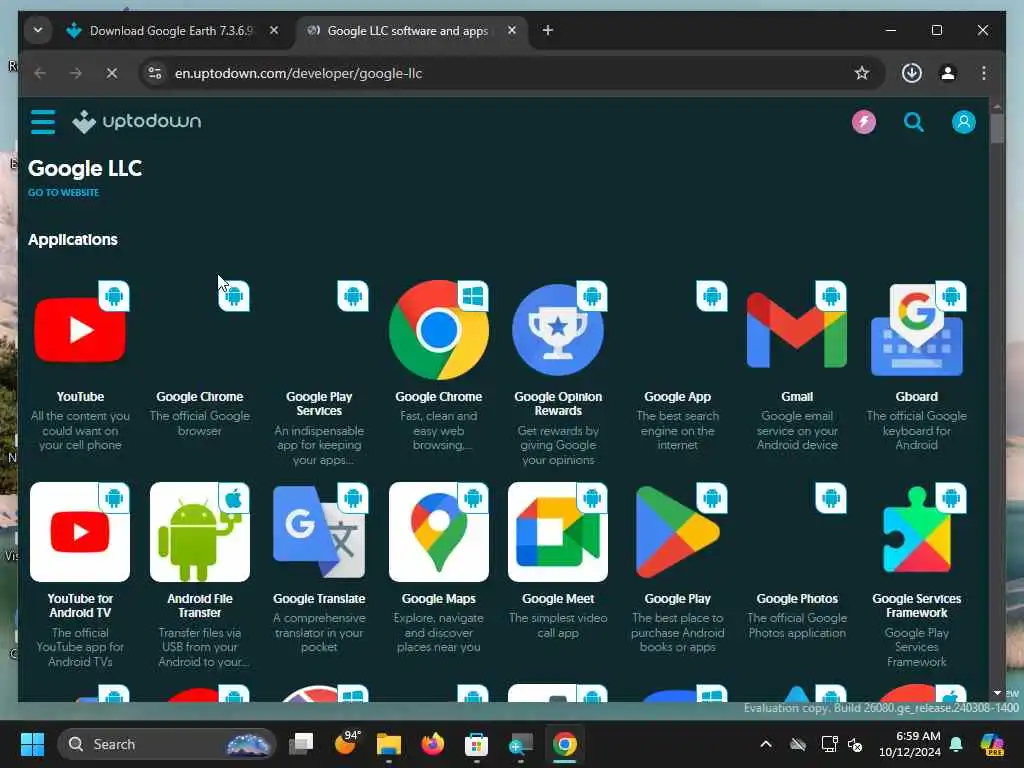Open the YouTube for Android TV icon
The image size is (1024, 768).
coord(80,532)
